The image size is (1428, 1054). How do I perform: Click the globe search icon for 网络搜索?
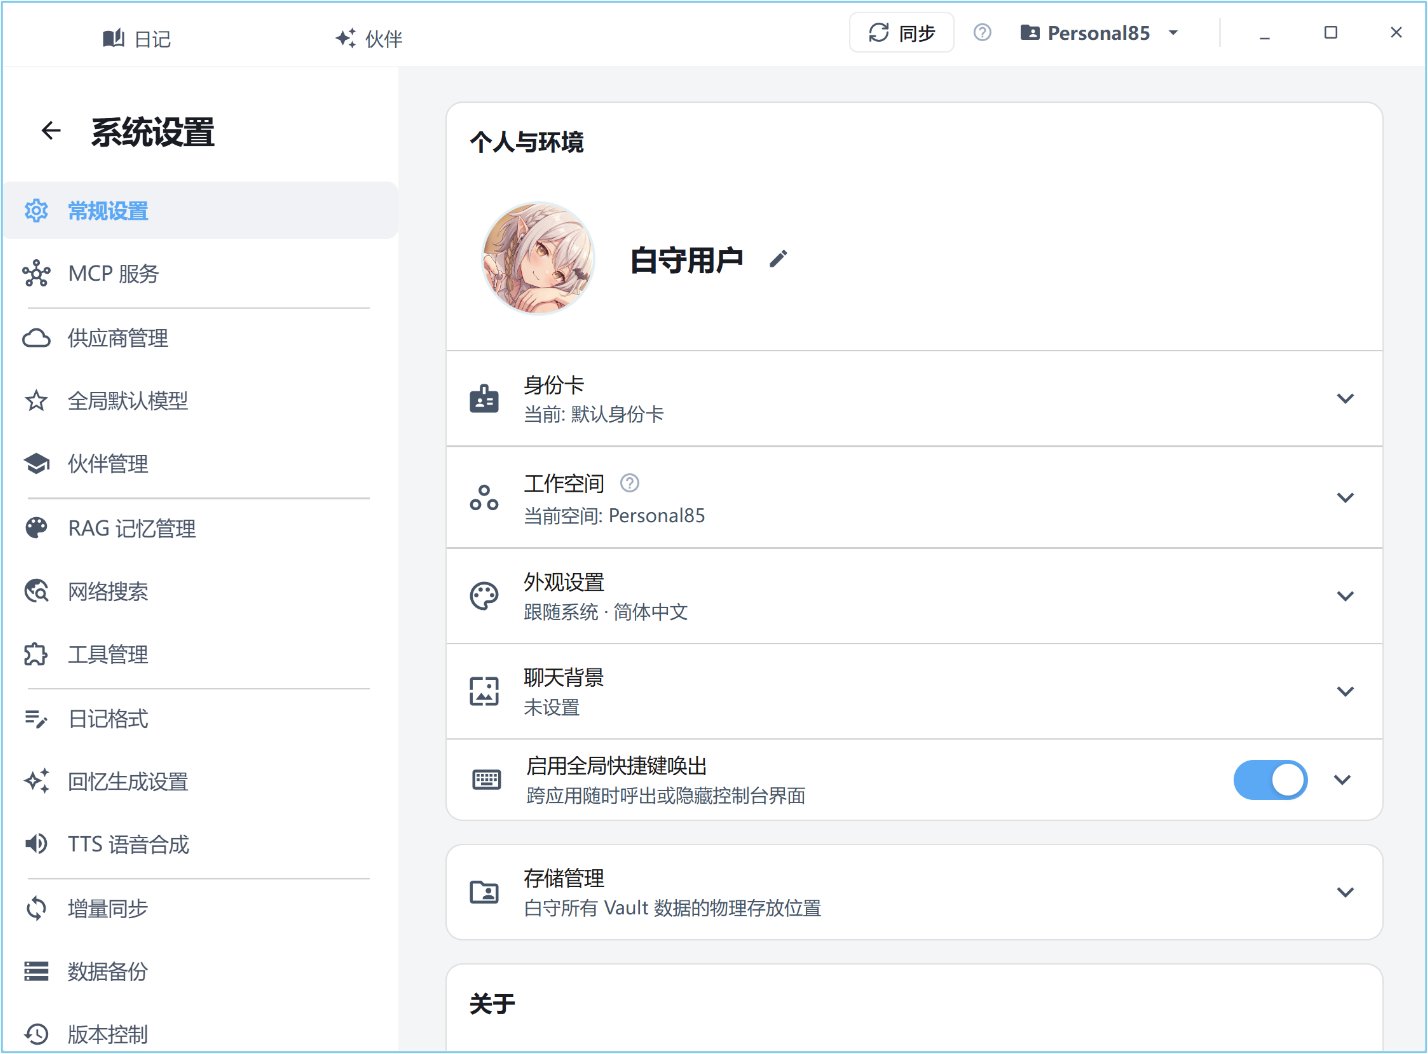36,591
